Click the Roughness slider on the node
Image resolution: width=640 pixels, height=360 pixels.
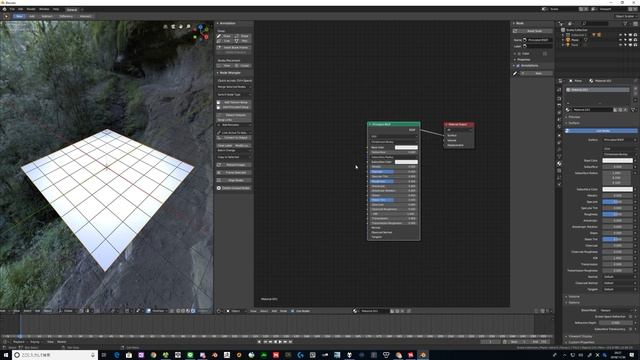point(393,181)
